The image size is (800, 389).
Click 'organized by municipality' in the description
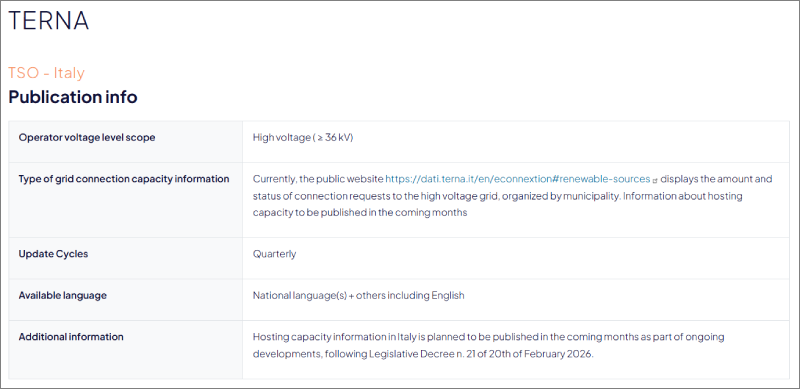(560, 196)
